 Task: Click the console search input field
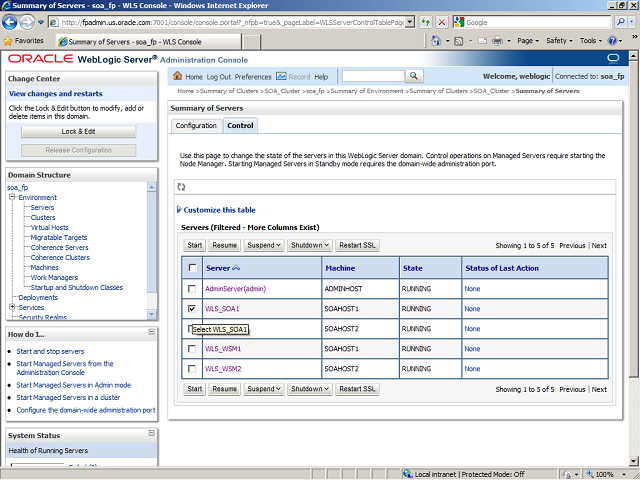click(372, 76)
